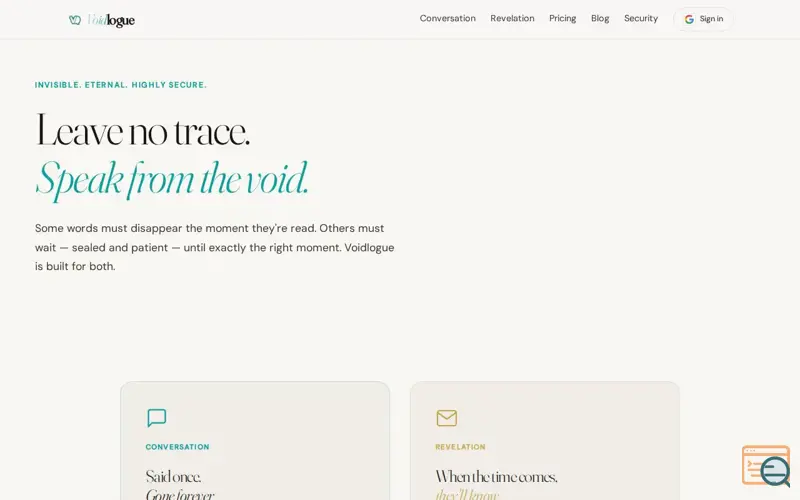This screenshot has width=800, height=500.
Task: Open the Revelation nav link
Action: tap(512, 18)
